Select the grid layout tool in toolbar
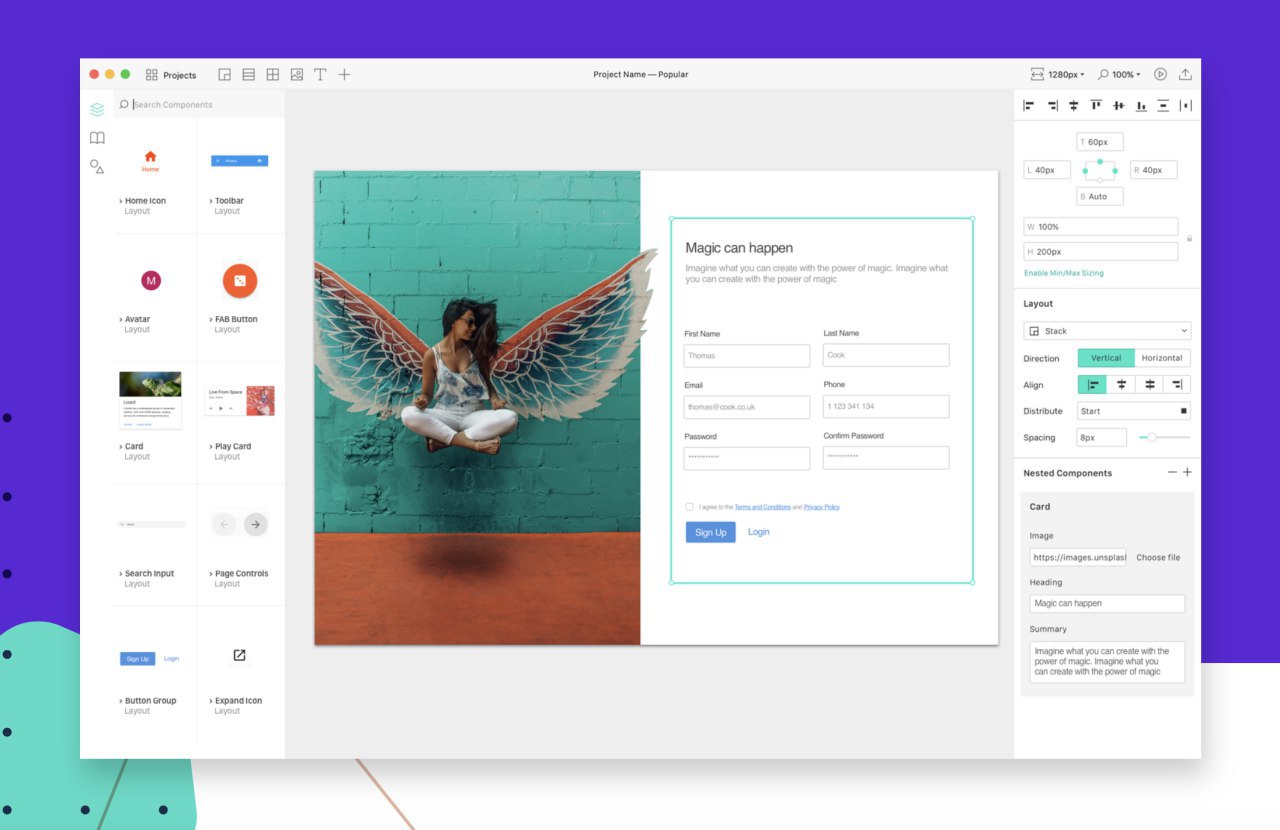The width and height of the screenshot is (1280, 830). point(272,75)
